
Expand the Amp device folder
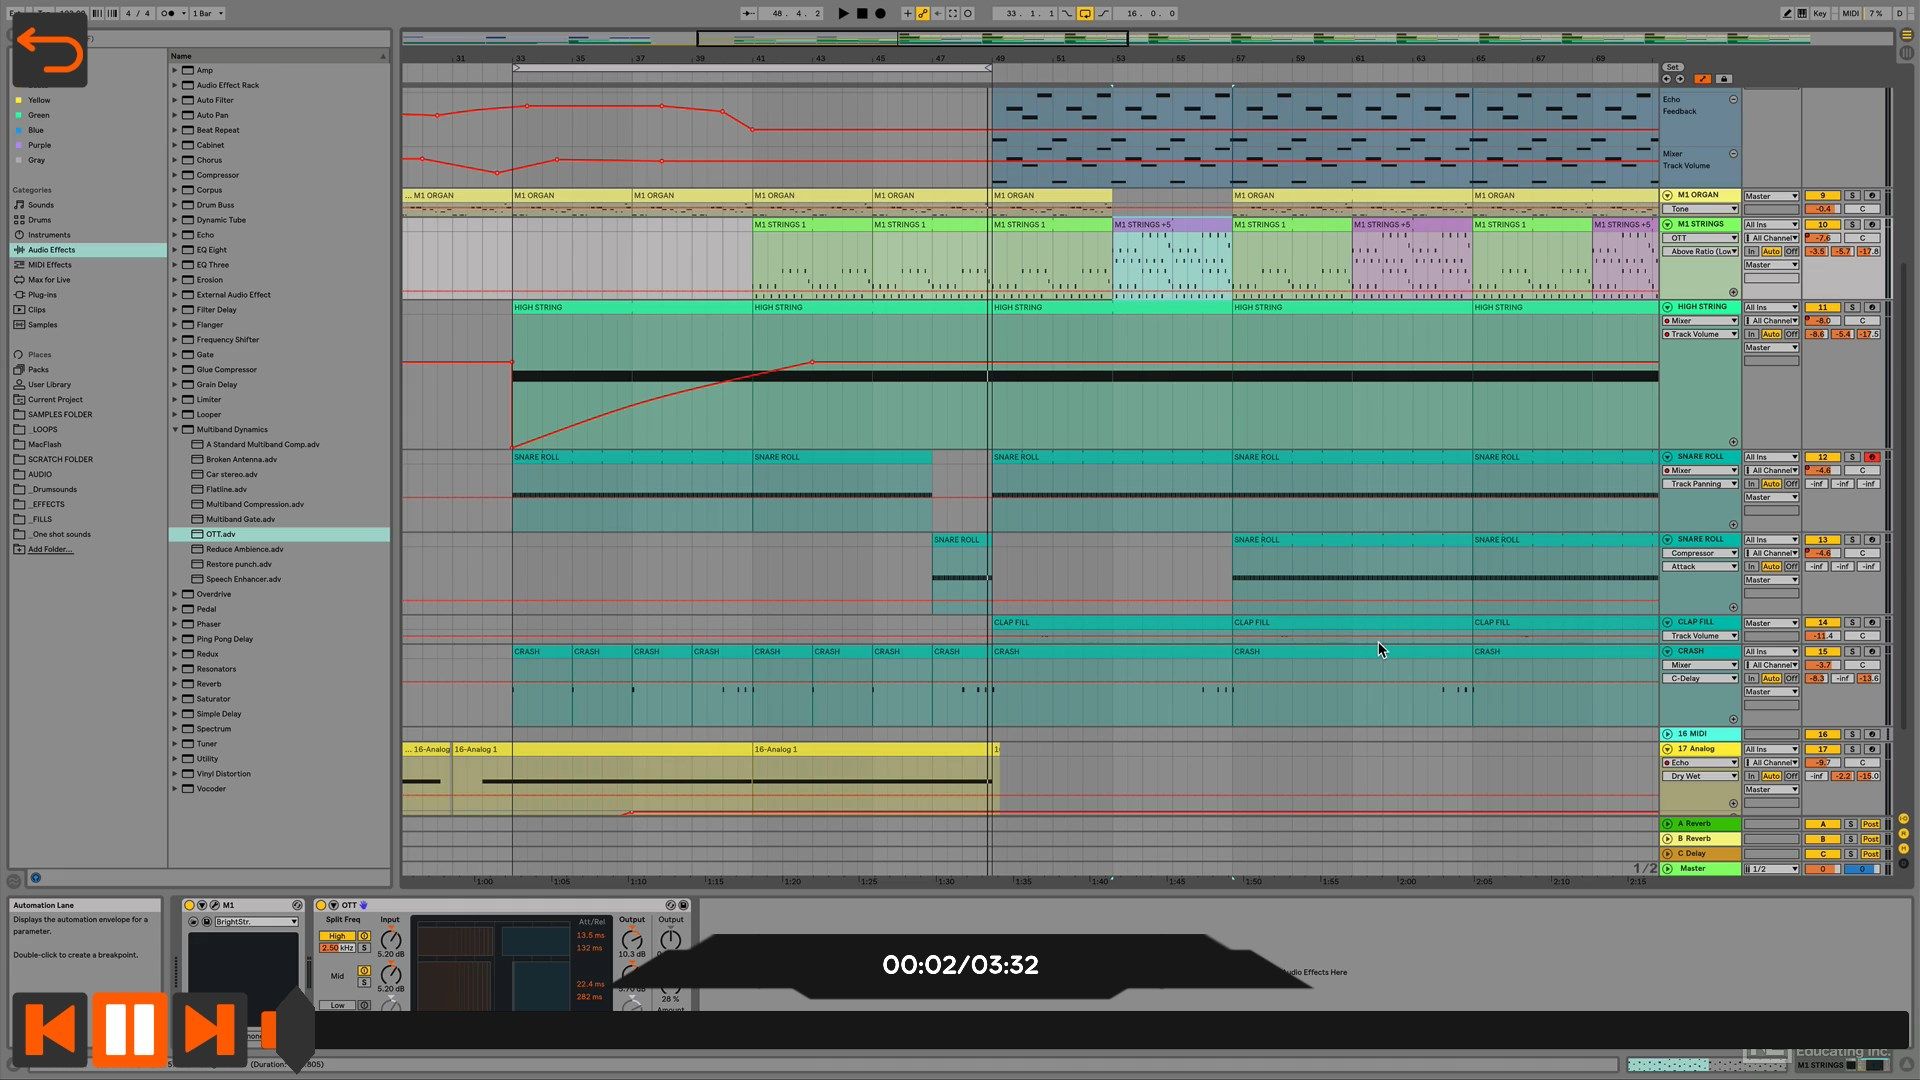point(175,70)
